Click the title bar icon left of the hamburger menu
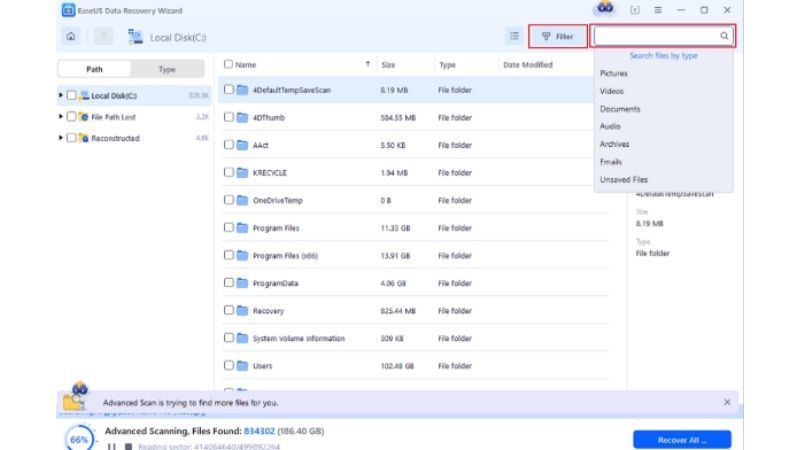 point(635,10)
